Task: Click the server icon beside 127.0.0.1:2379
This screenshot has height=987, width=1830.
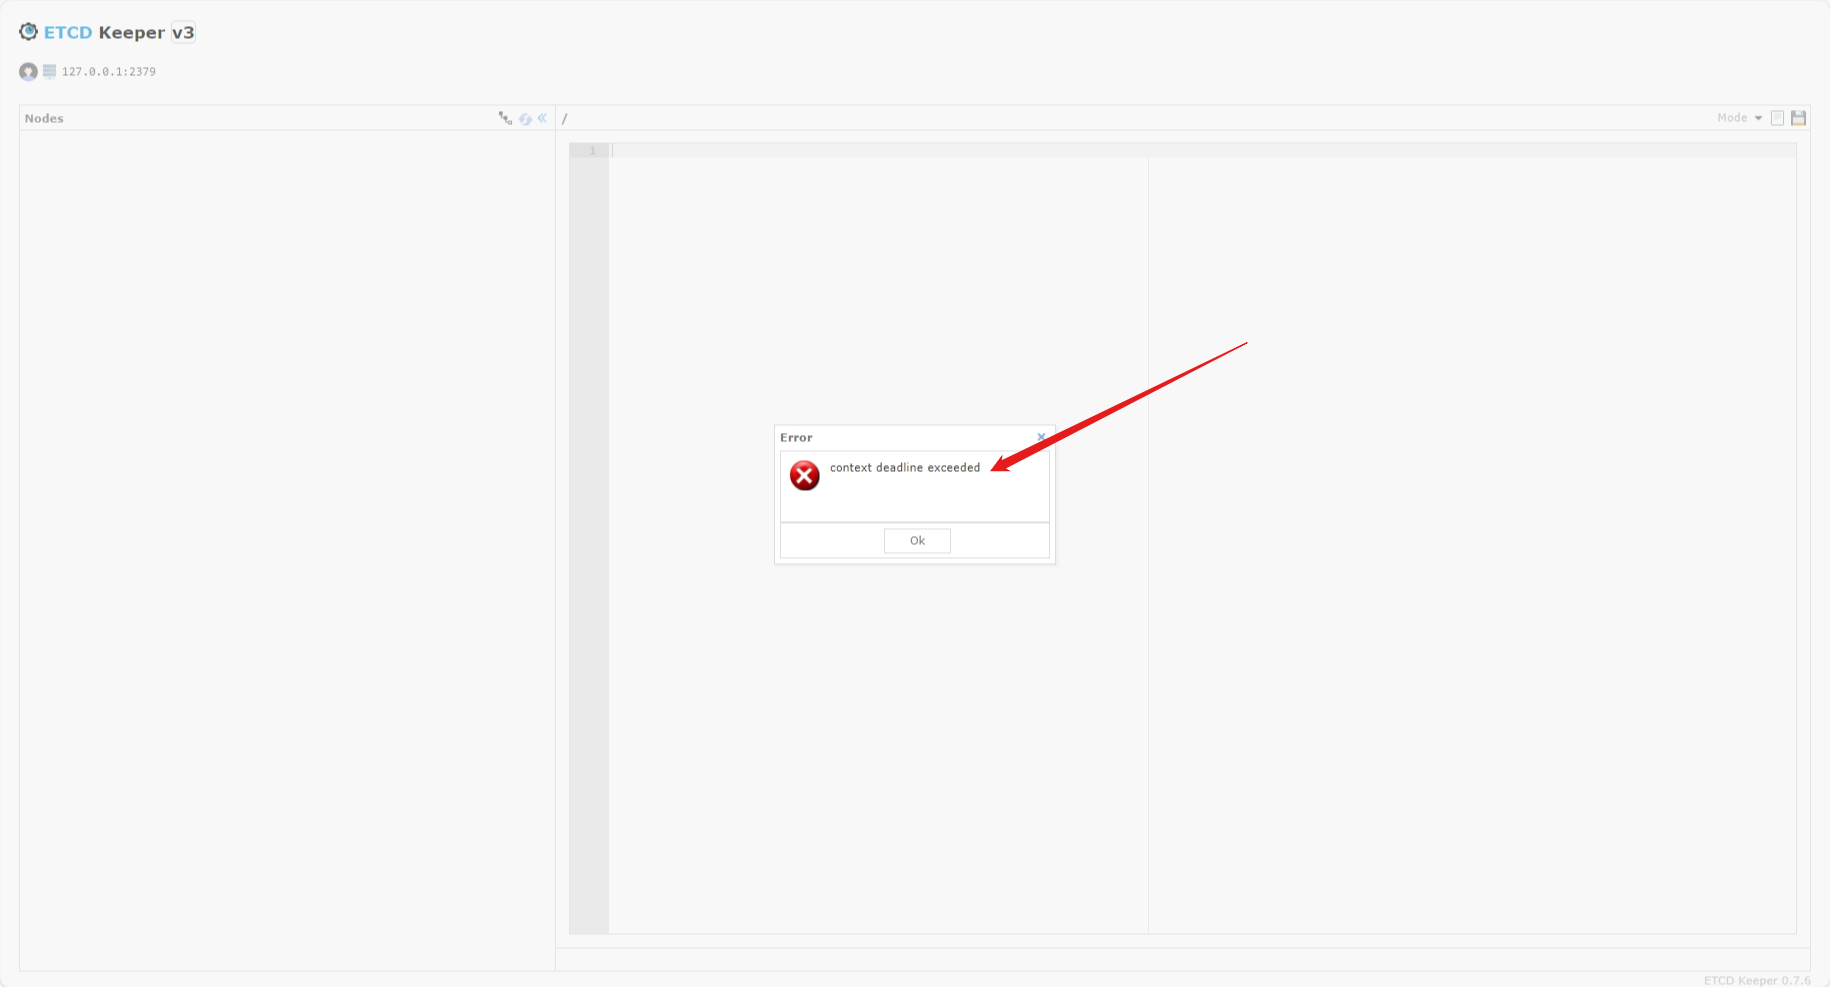Action: pyautogui.click(x=49, y=71)
